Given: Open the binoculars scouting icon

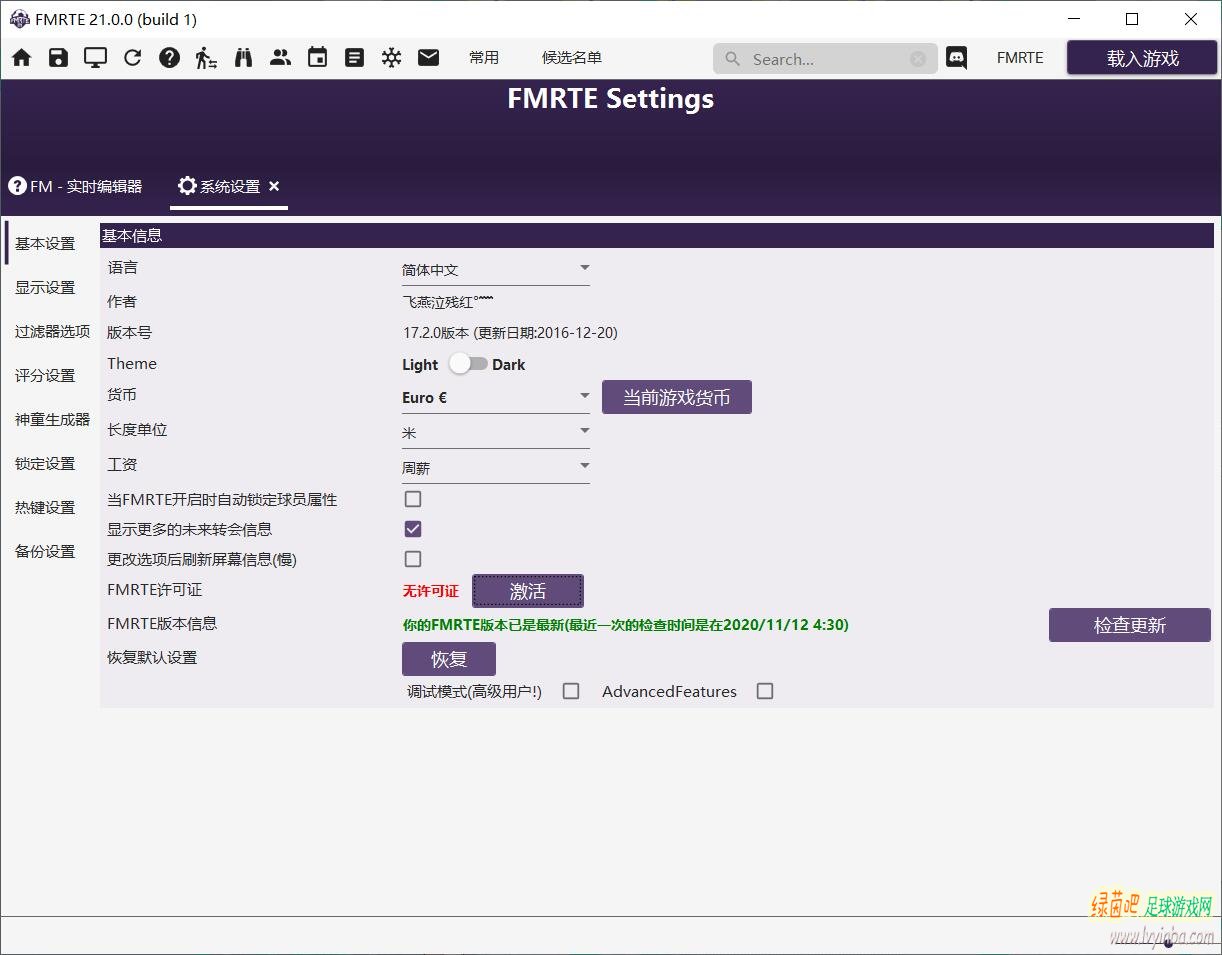Looking at the screenshot, I should click(x=243, y=58).
